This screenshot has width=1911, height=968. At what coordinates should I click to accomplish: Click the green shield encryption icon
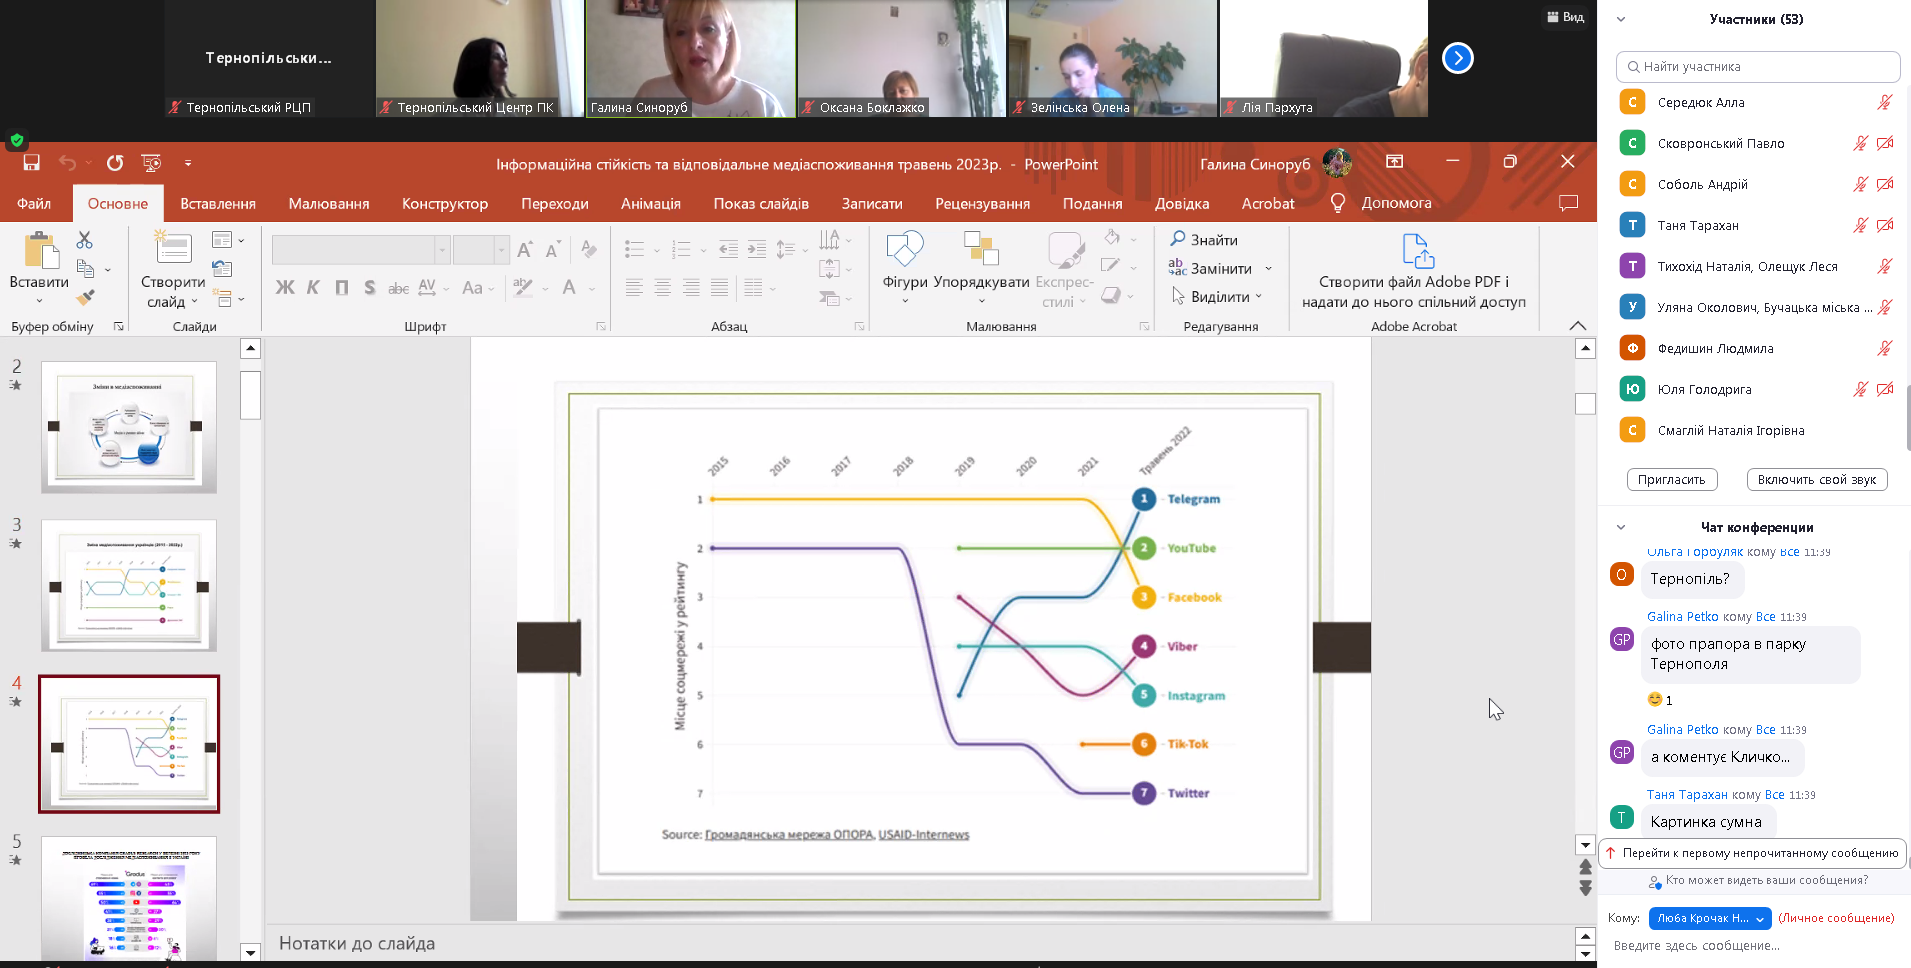click(x=17, y=140)
